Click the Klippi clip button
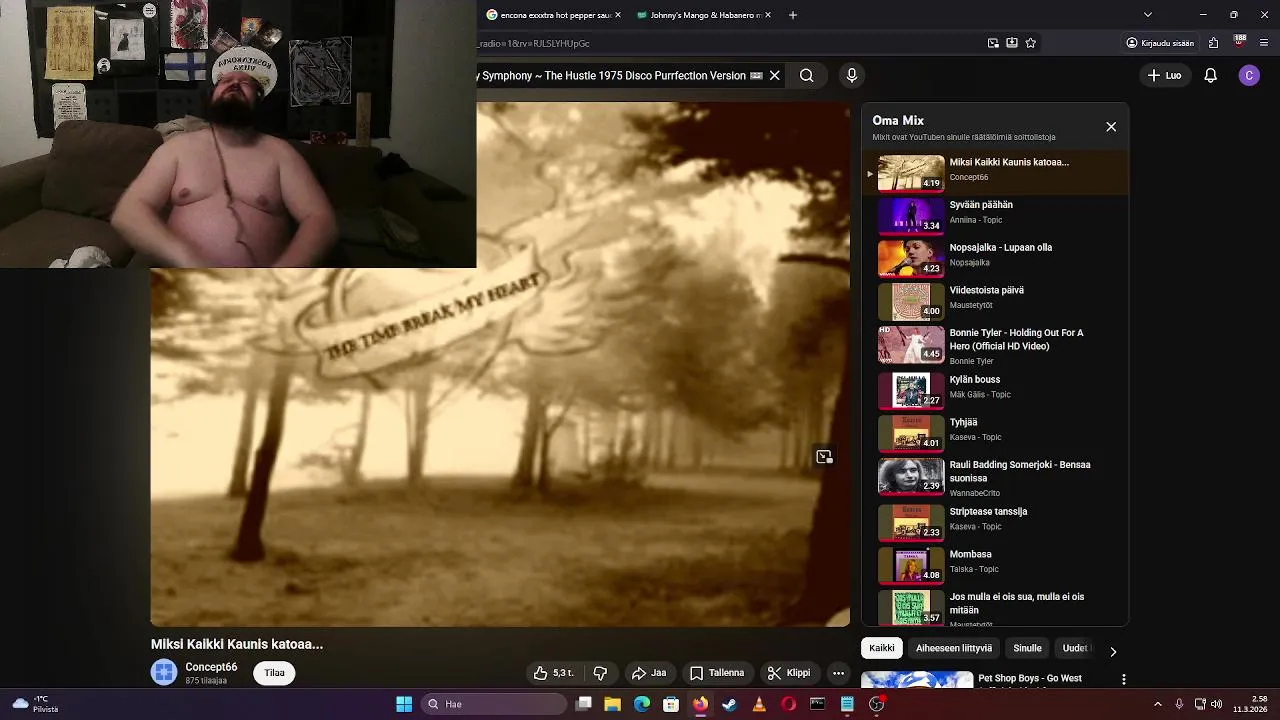 coord(789,673)
